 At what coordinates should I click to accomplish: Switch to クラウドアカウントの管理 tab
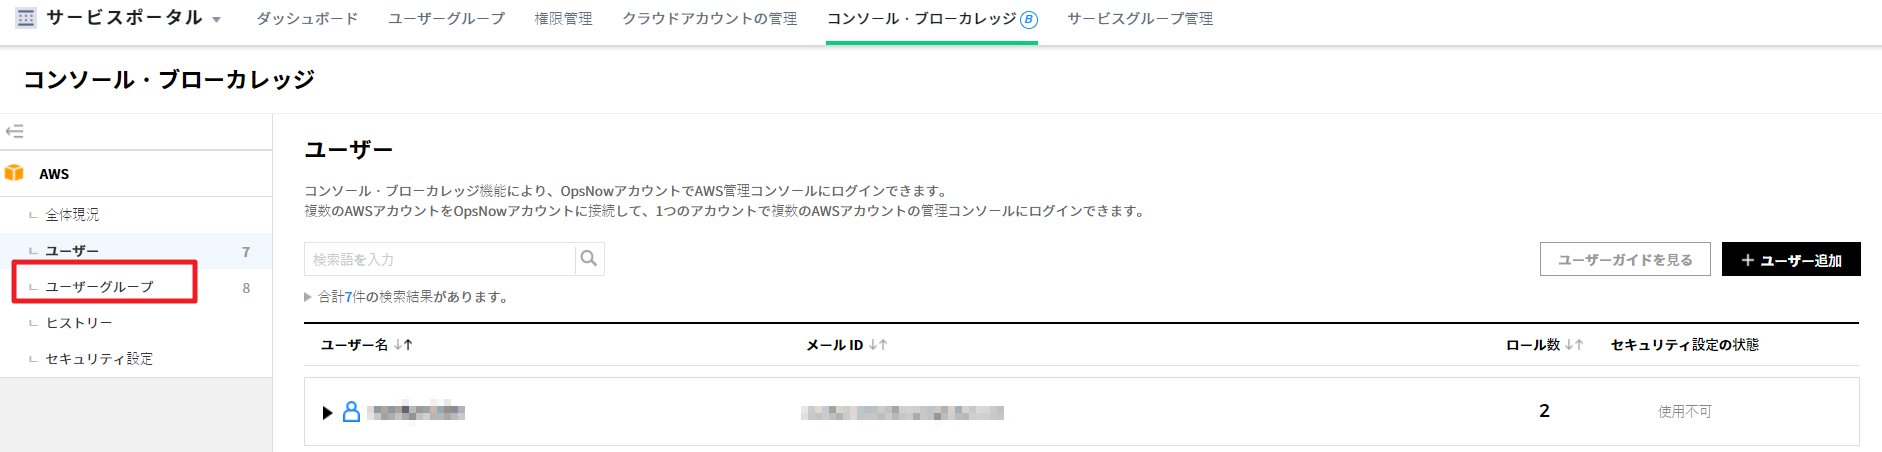[x=709, y=19]
